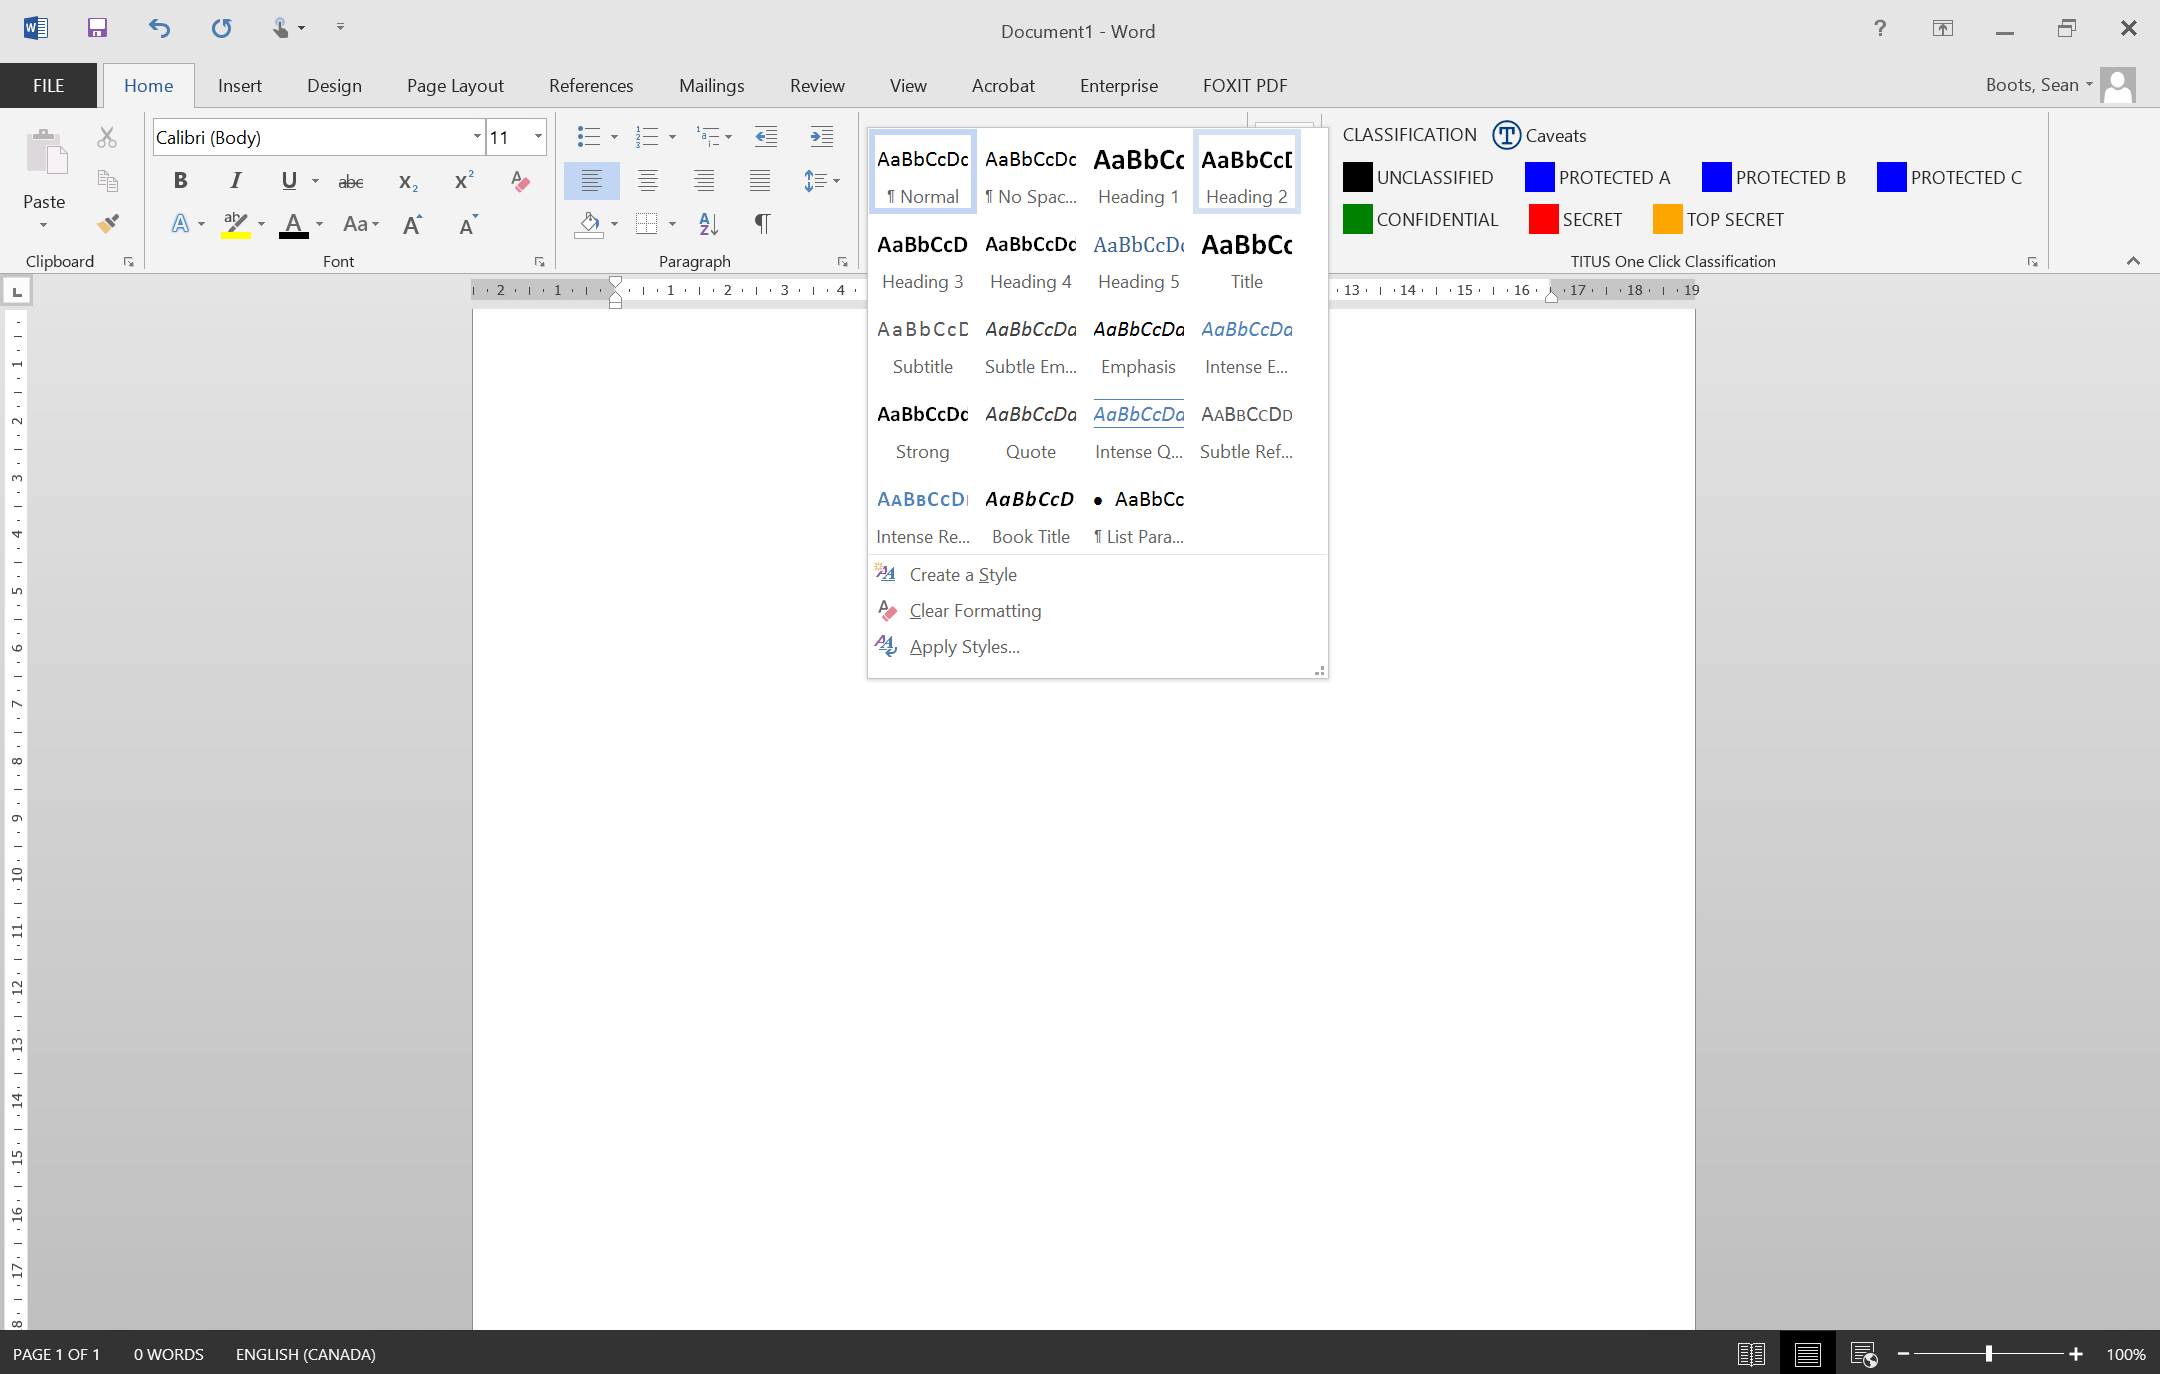Toggle Center paragraph alignment
Screen dimensions: 2160x1374
pyautogui.click(x=648, y=181)
